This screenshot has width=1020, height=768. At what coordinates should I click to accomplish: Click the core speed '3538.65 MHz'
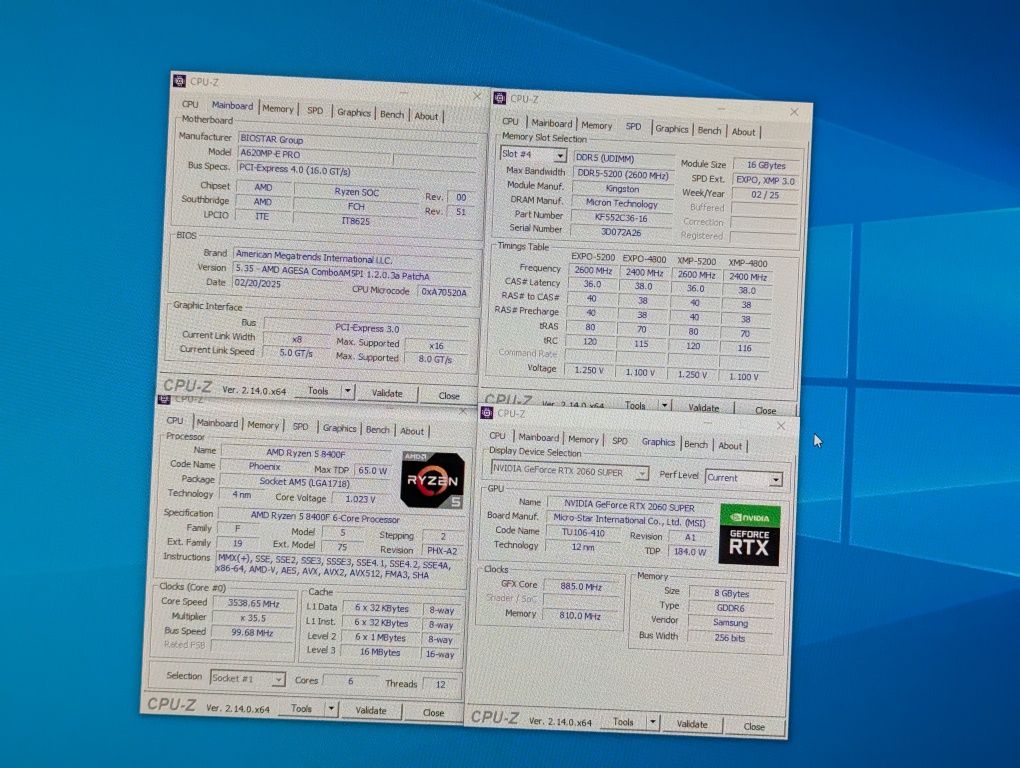(253, 603)
